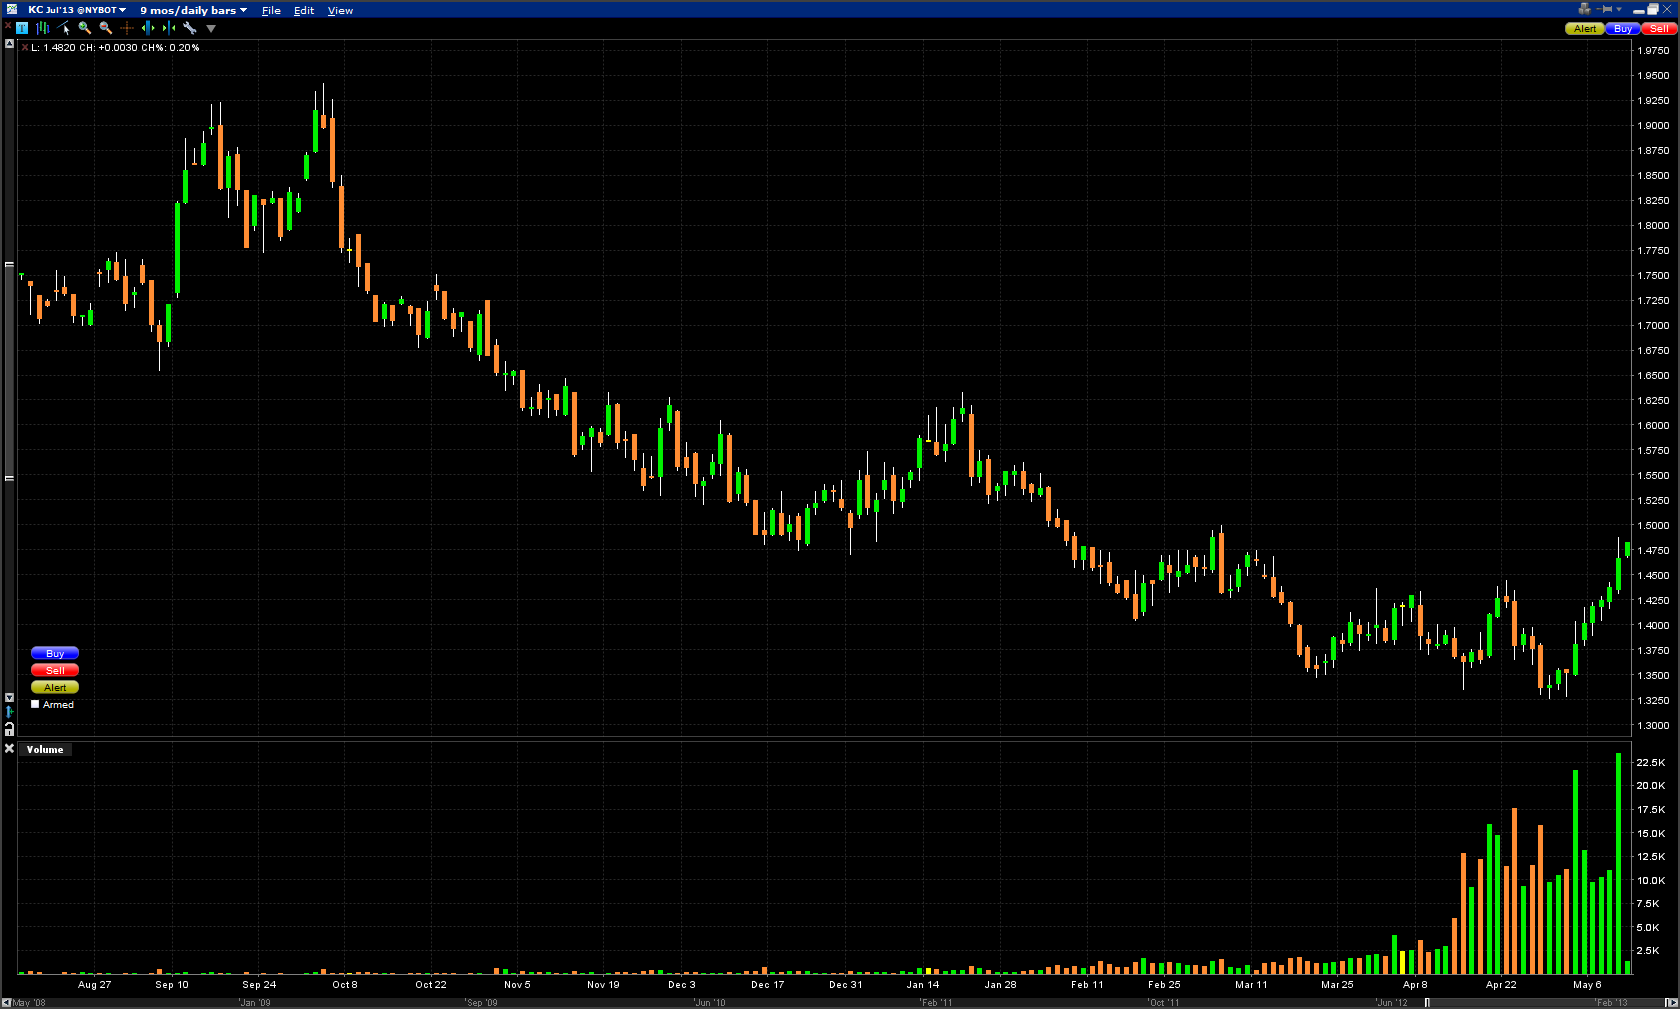1680x1009 pixels.
Task: Click the expand time scale arrows icon
Action: 148,28
